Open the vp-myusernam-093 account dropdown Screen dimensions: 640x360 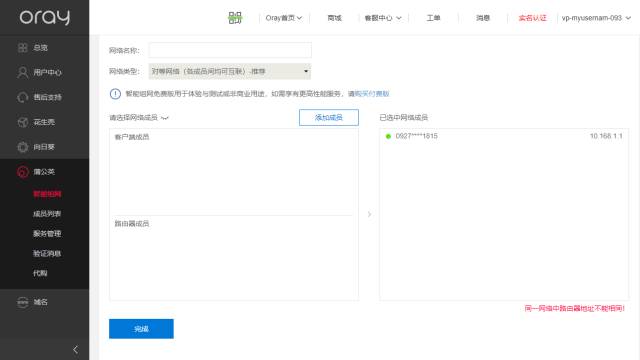(x=596, y=18)
